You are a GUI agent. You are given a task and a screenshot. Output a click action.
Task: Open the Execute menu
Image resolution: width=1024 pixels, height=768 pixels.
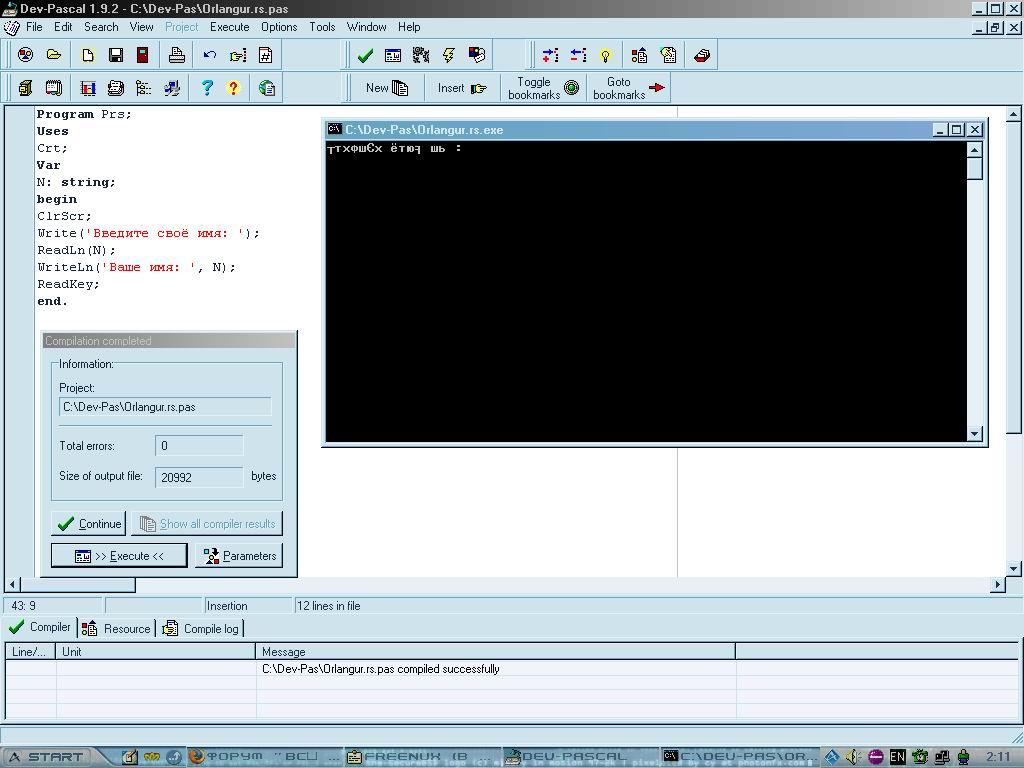click(229, 27)
